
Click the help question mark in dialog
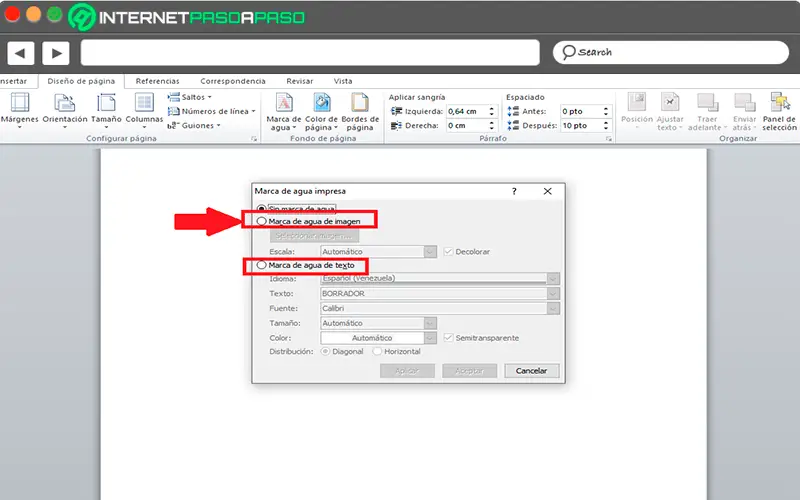click(x=514, y=191)
